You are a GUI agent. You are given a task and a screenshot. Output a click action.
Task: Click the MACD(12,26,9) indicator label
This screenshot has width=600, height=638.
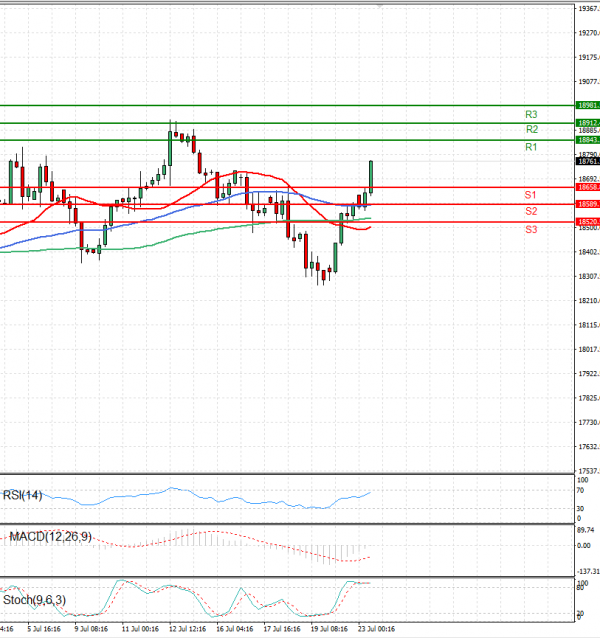50,537
